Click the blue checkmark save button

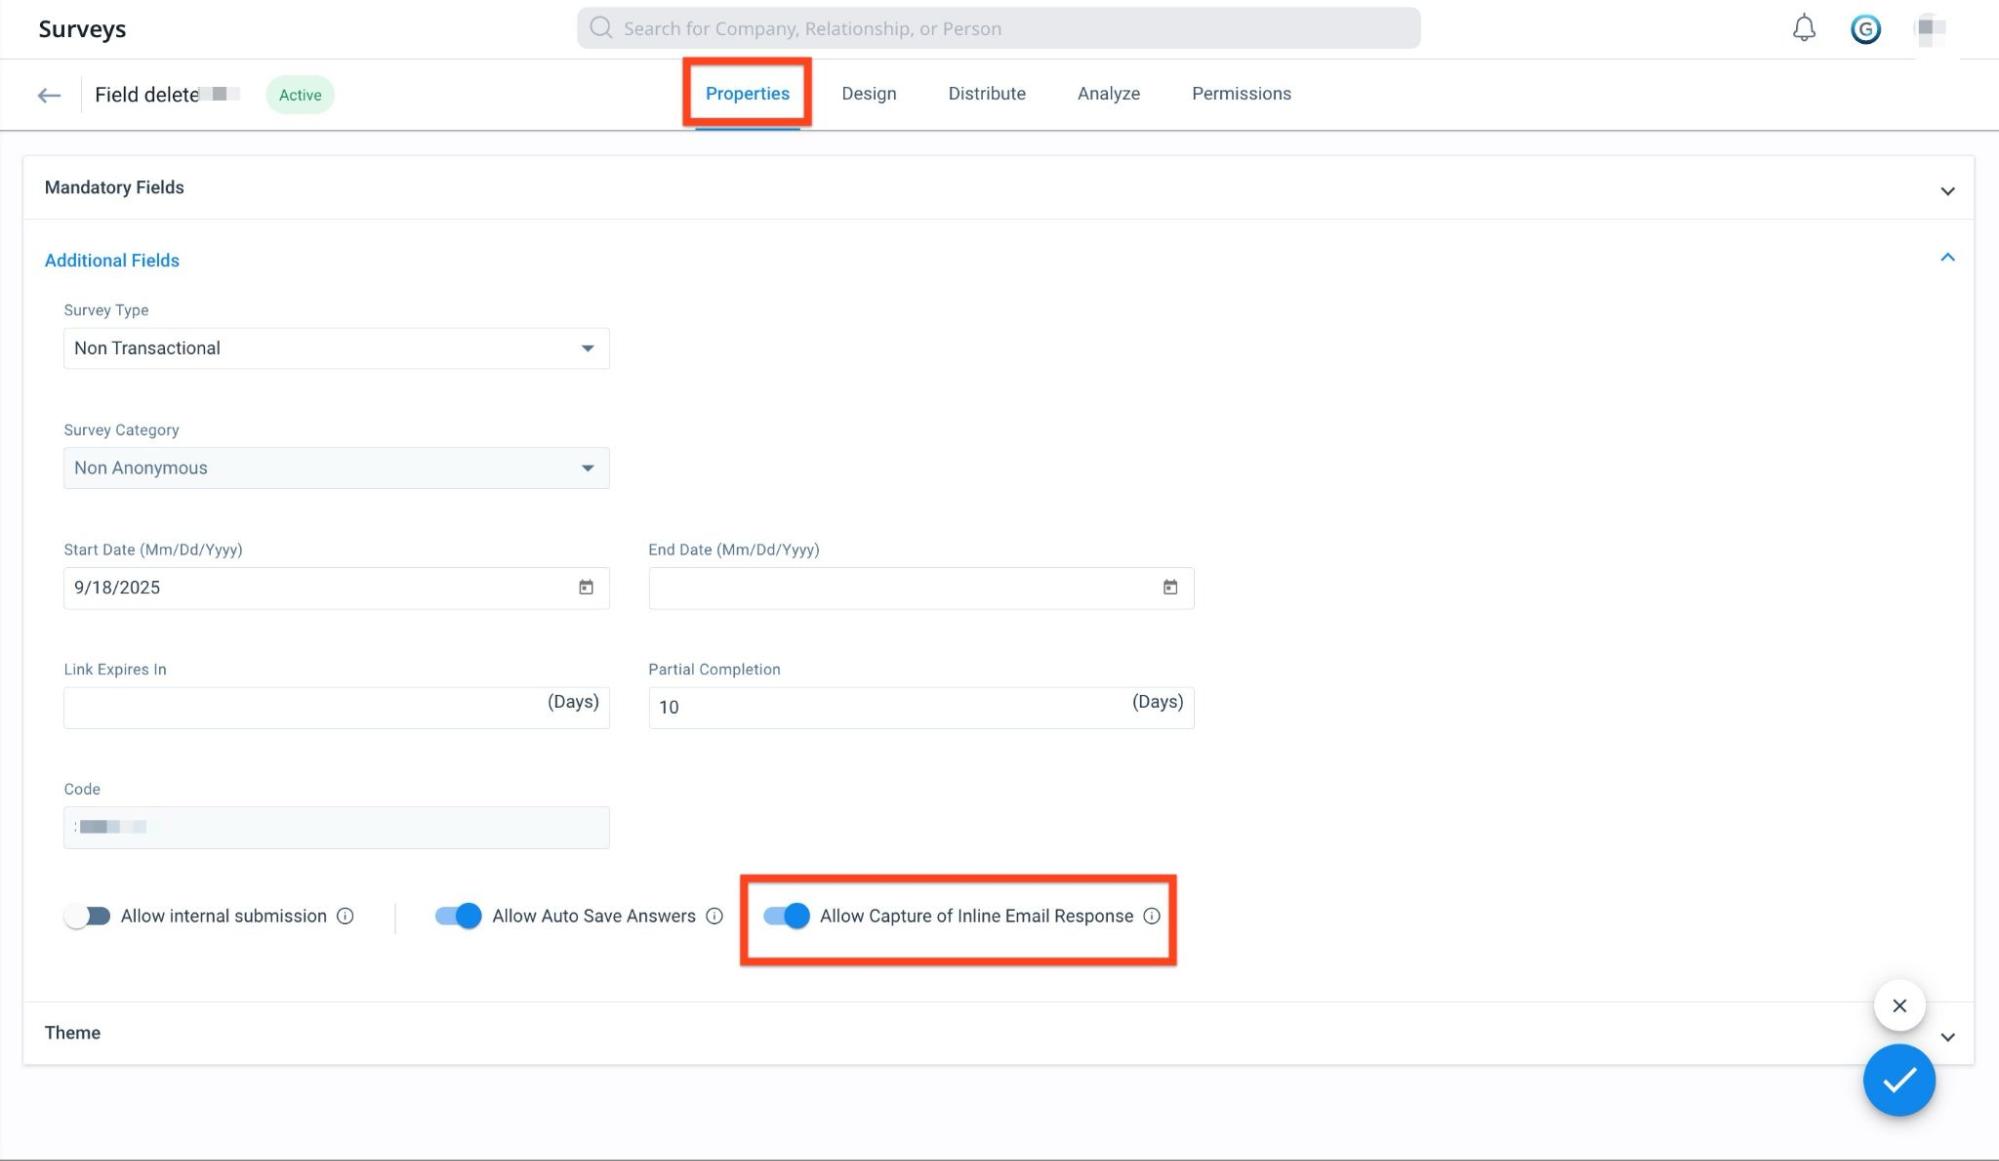click(1899, 1080)
